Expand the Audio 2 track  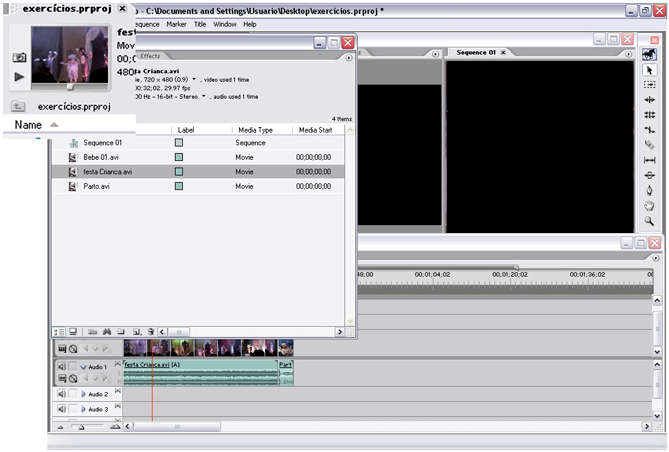coord(83,395)
